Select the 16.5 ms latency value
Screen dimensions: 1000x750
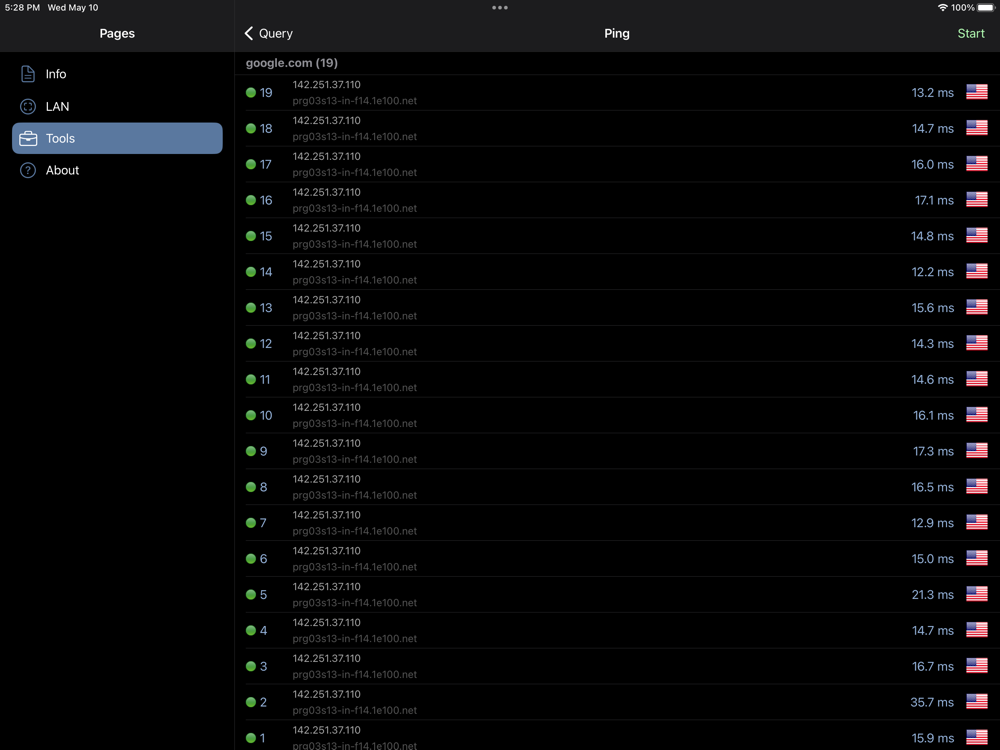[x=932, y=487]
